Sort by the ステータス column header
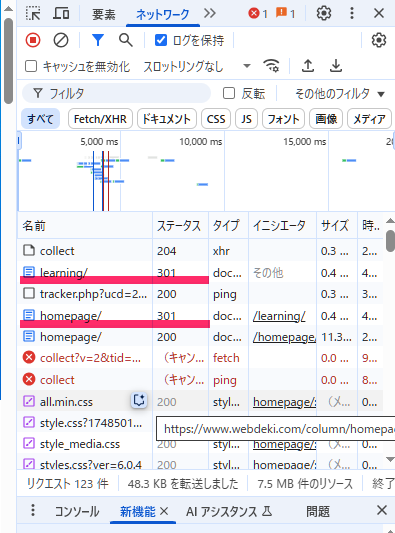395x533 pixels. coord(181,225)
